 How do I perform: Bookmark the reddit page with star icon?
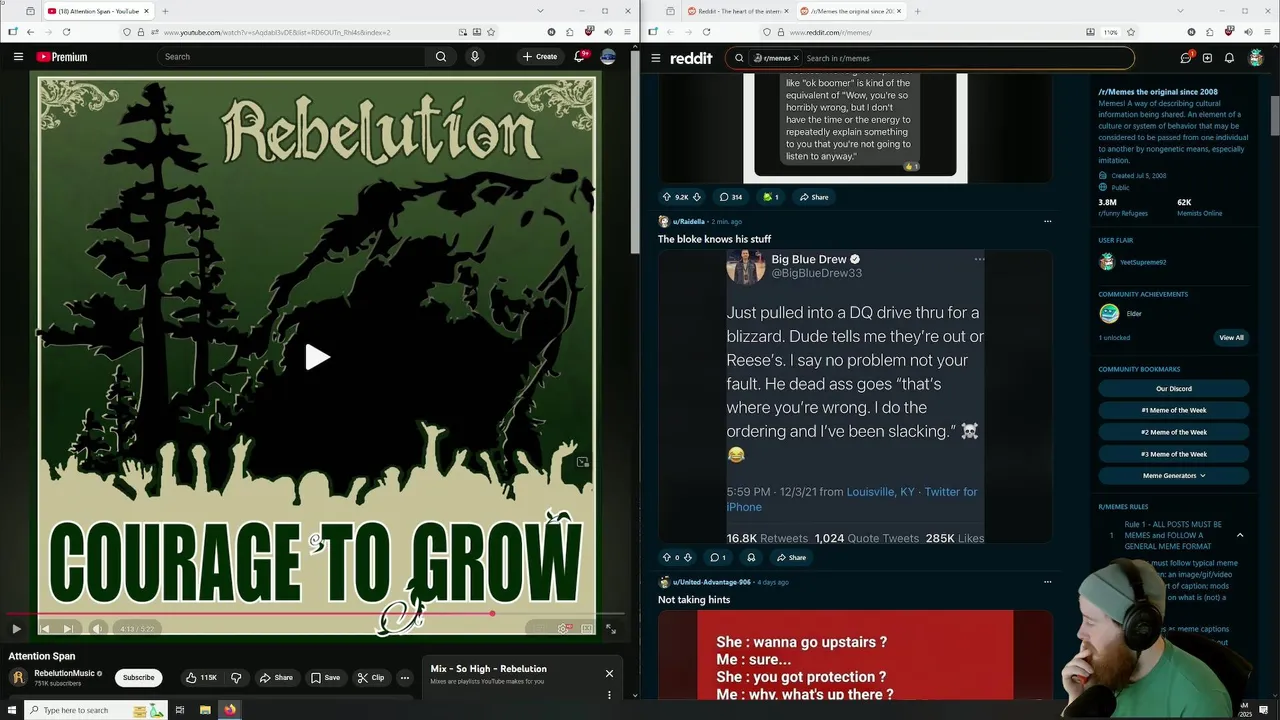point(1130,32)
